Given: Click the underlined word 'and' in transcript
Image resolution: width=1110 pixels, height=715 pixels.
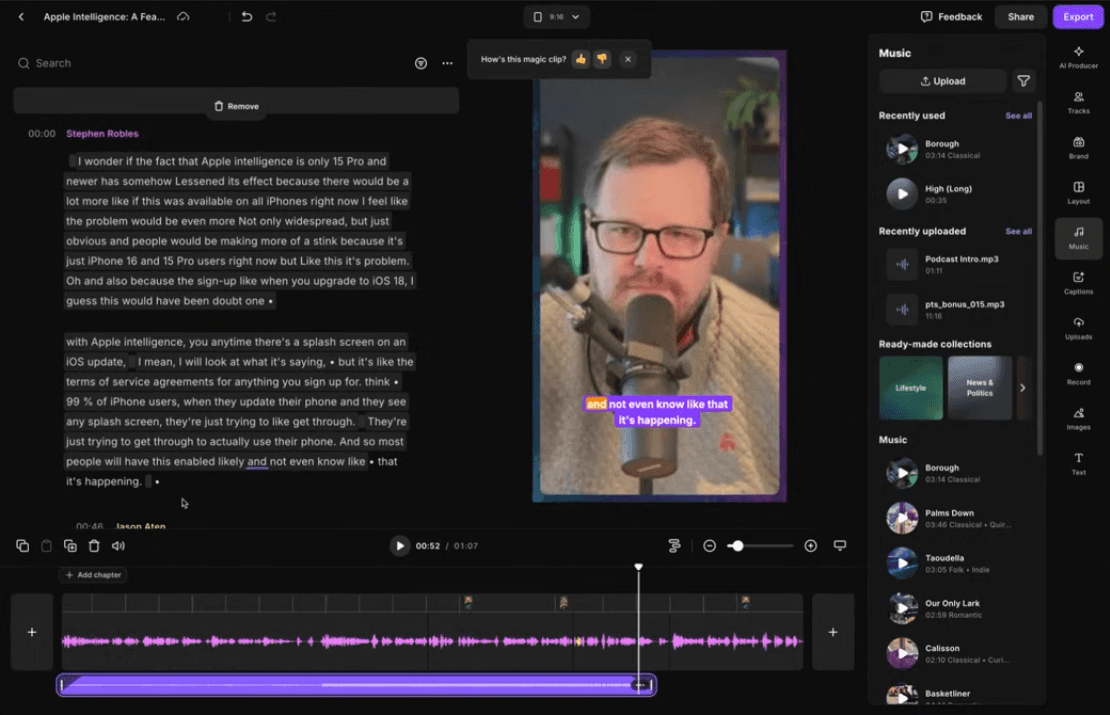Looking at the screenshot, I should pyautogui.click(x=257, y=462).
